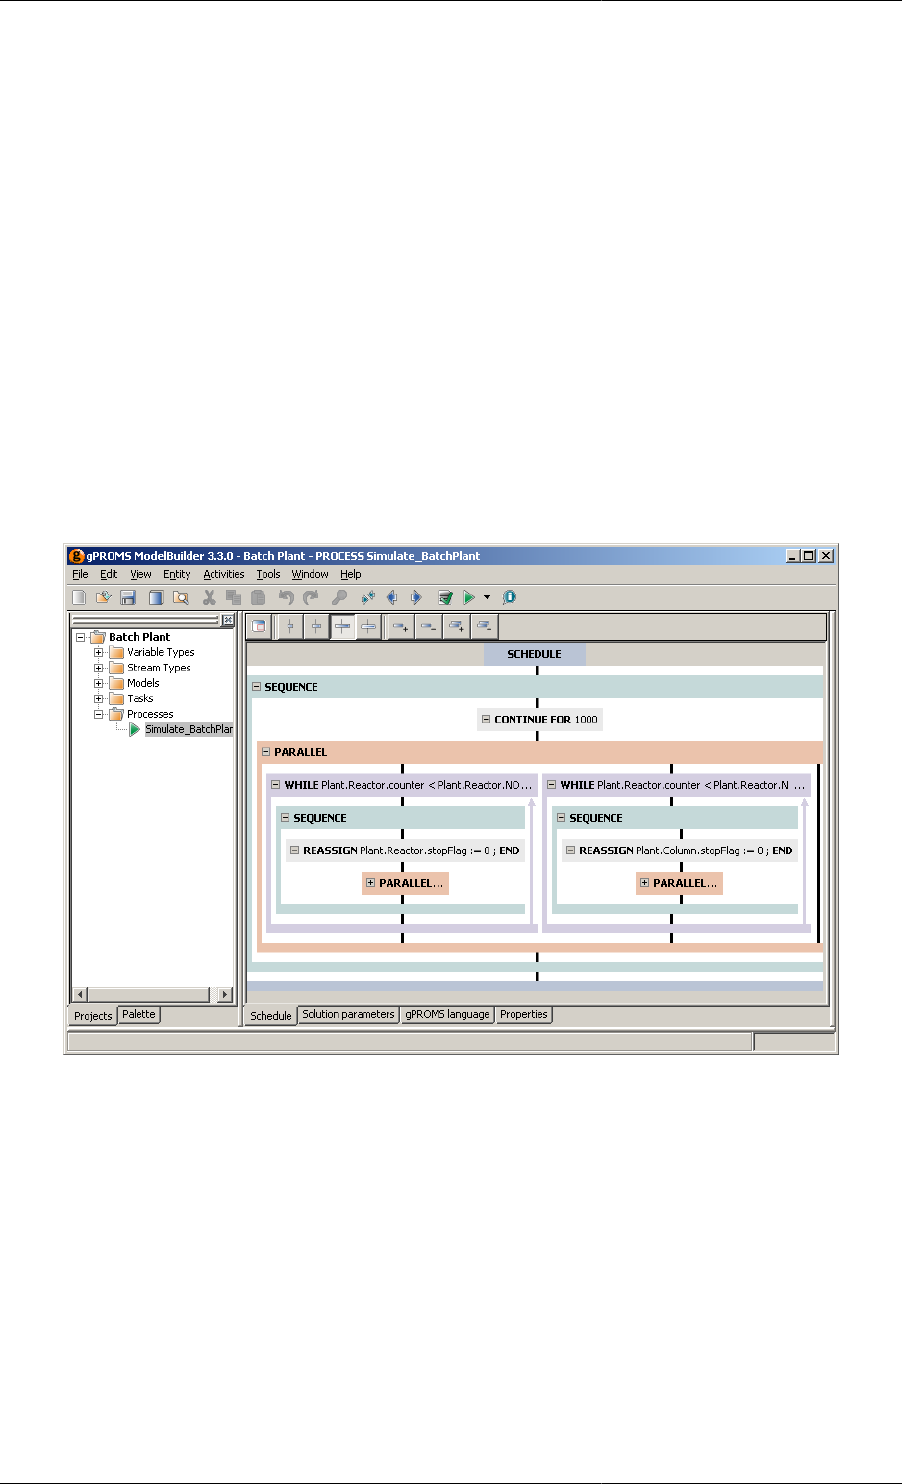The width and height of the screenshot is (902, 1484).
Task: Click first schedule toolbar window icon
Action: tap(258, 627)
